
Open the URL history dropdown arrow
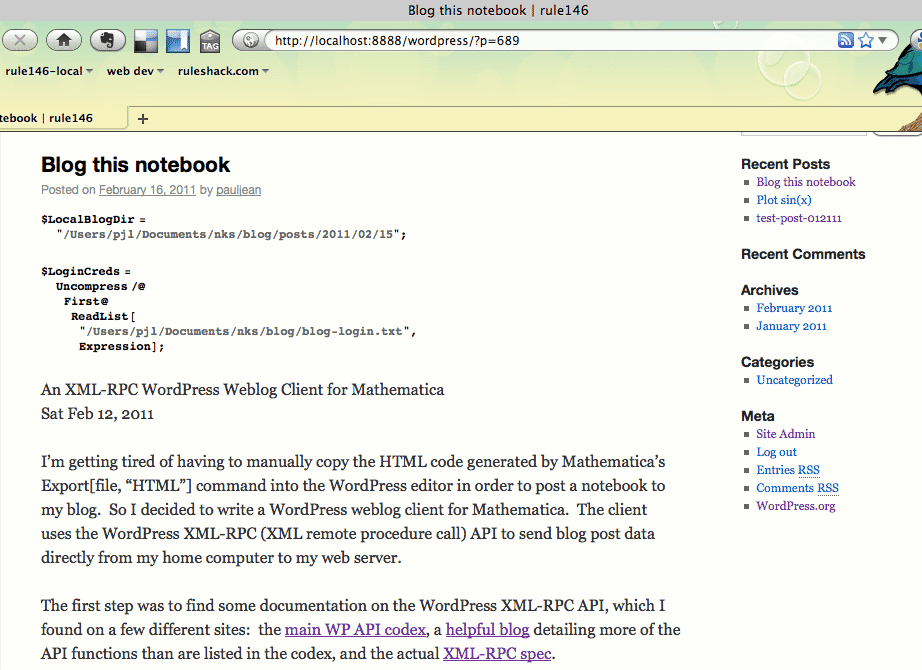[x=882, y=41]
